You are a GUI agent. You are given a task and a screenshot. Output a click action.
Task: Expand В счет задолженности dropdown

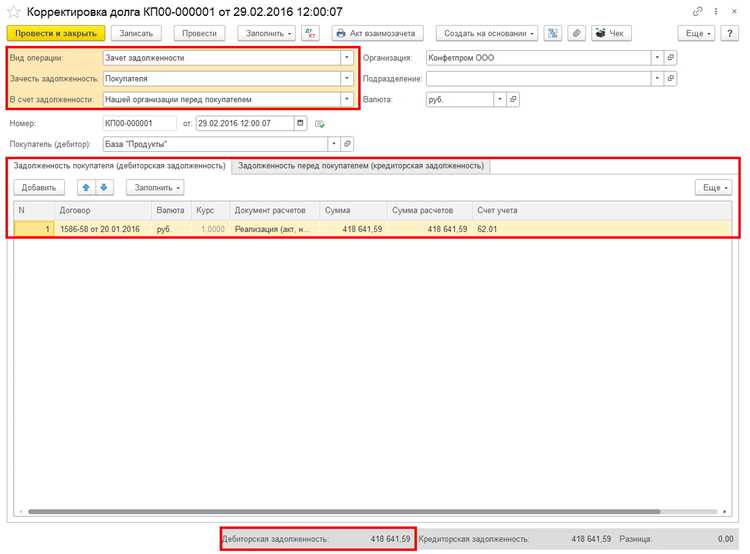[x=347, y=99]
